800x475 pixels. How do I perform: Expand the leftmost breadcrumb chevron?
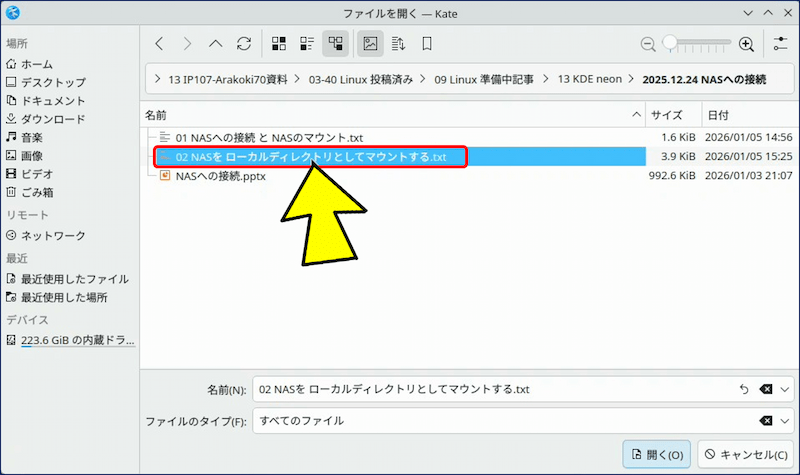158,79
